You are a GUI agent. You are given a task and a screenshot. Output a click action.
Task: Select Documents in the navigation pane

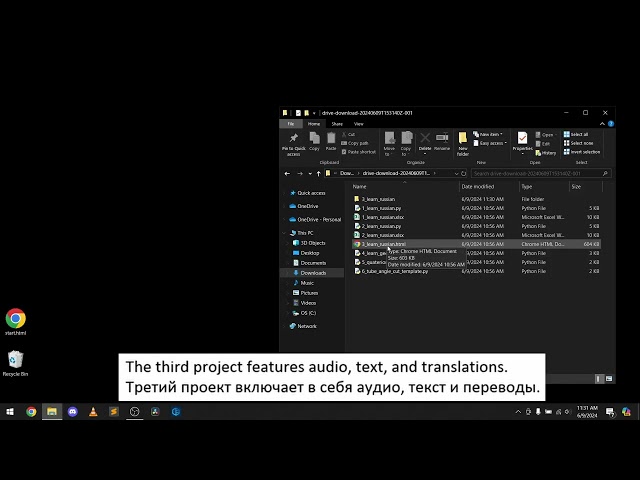pyautogui.click(x=309, y=263)
